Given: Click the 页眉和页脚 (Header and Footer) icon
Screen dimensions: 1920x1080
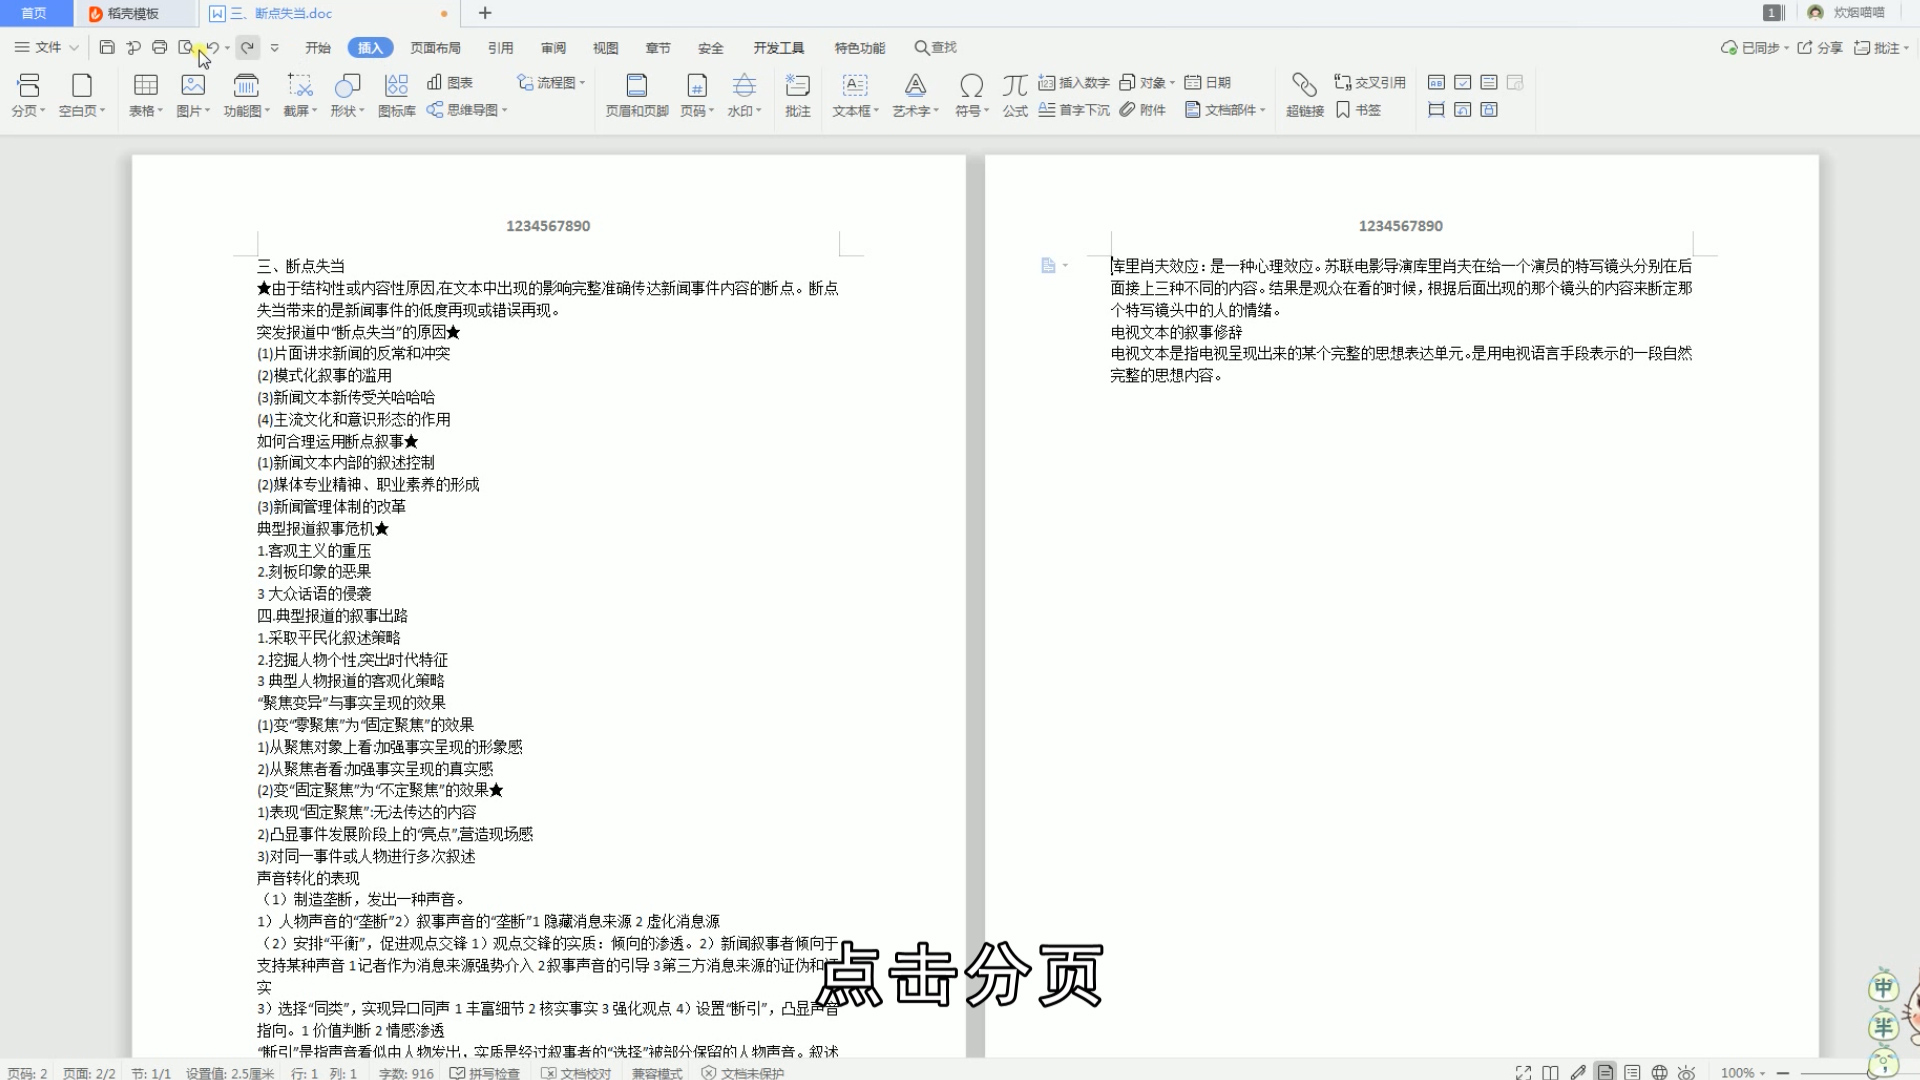Looking at the screenshot, I should 634,94.
